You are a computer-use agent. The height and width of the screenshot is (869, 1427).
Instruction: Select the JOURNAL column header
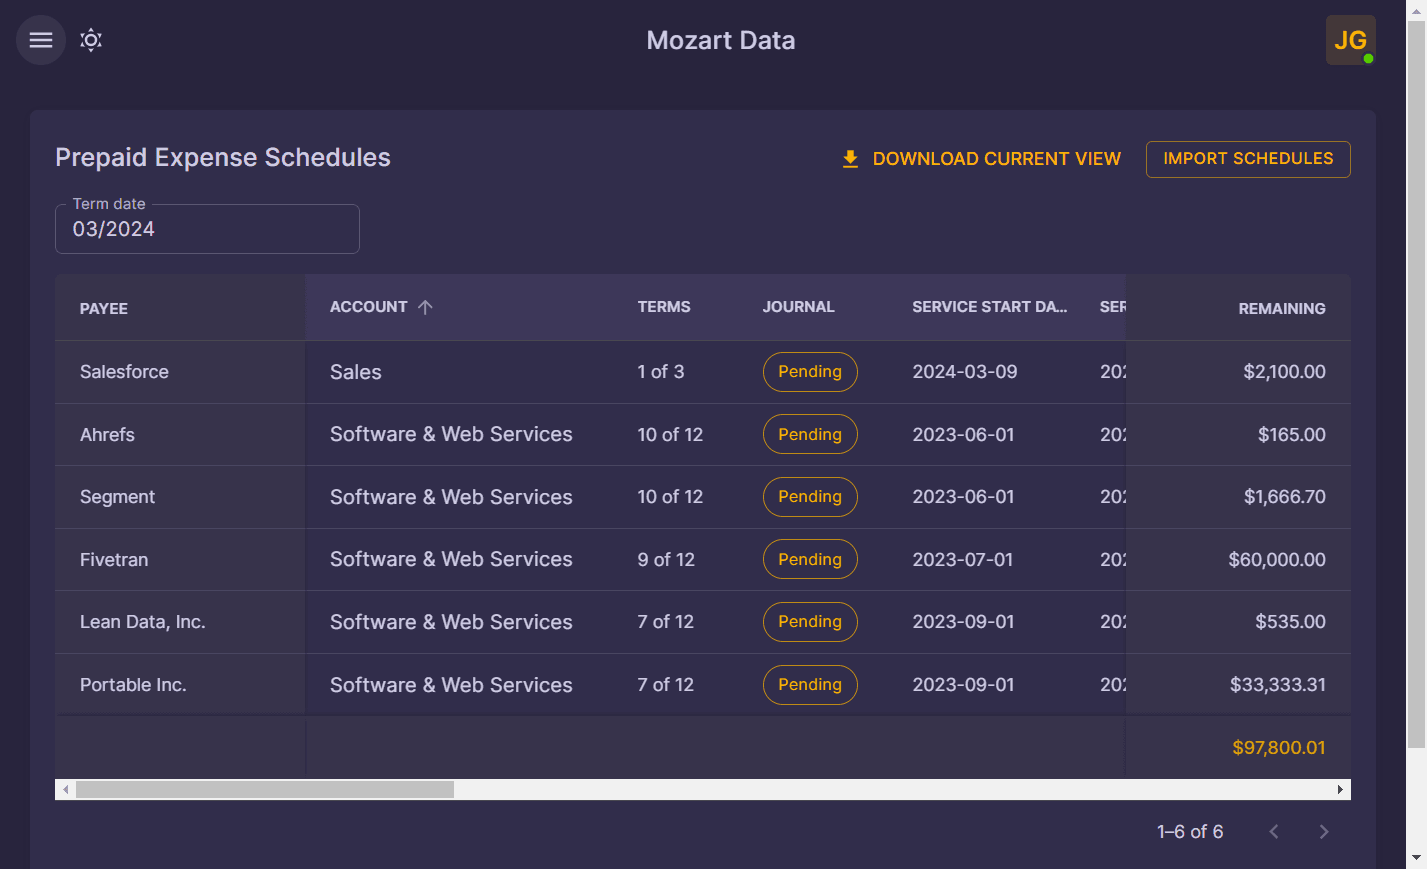click(x=798, y=307)
